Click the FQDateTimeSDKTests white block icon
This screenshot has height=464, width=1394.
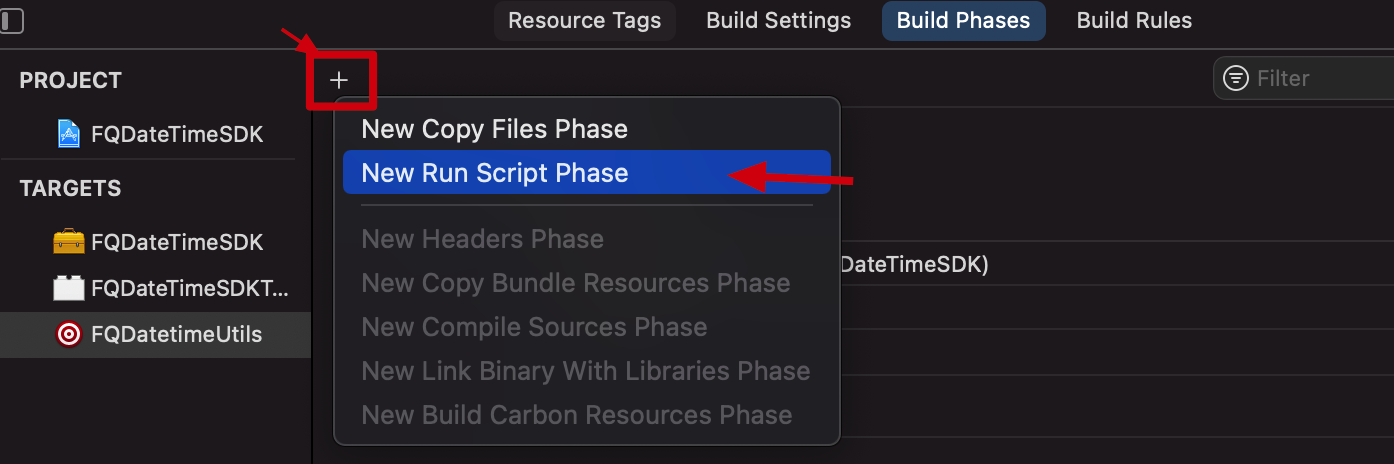point(68,288)
